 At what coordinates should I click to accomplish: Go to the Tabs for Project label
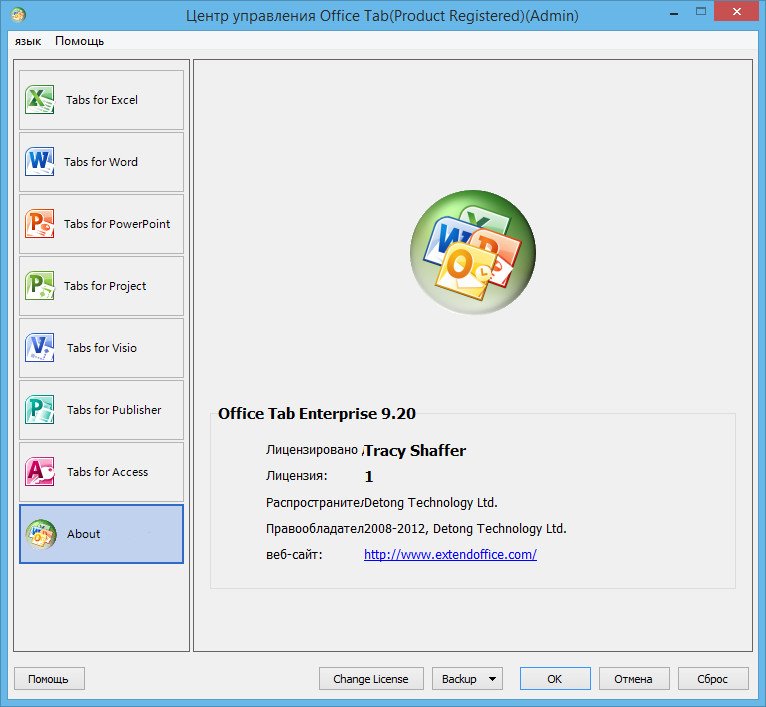click(105, 286)
